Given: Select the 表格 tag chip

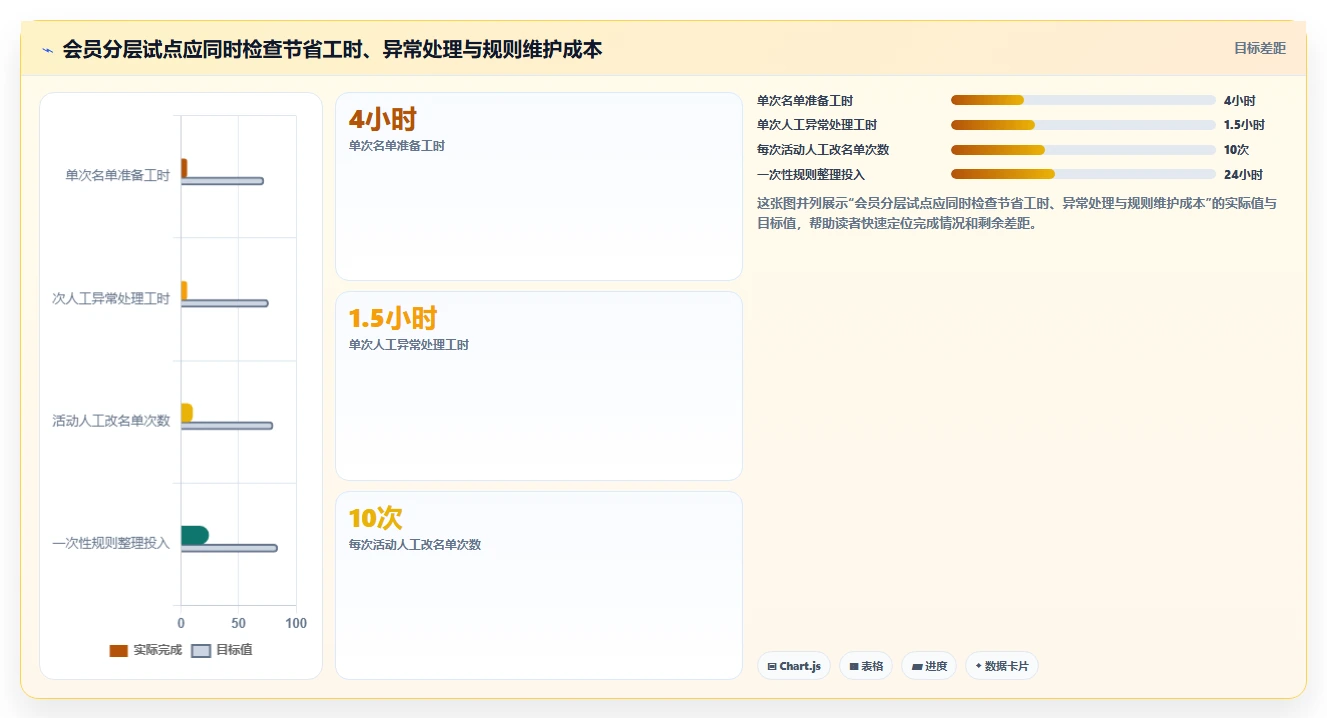Looking at the screenshot, I should tap(866, 666).
